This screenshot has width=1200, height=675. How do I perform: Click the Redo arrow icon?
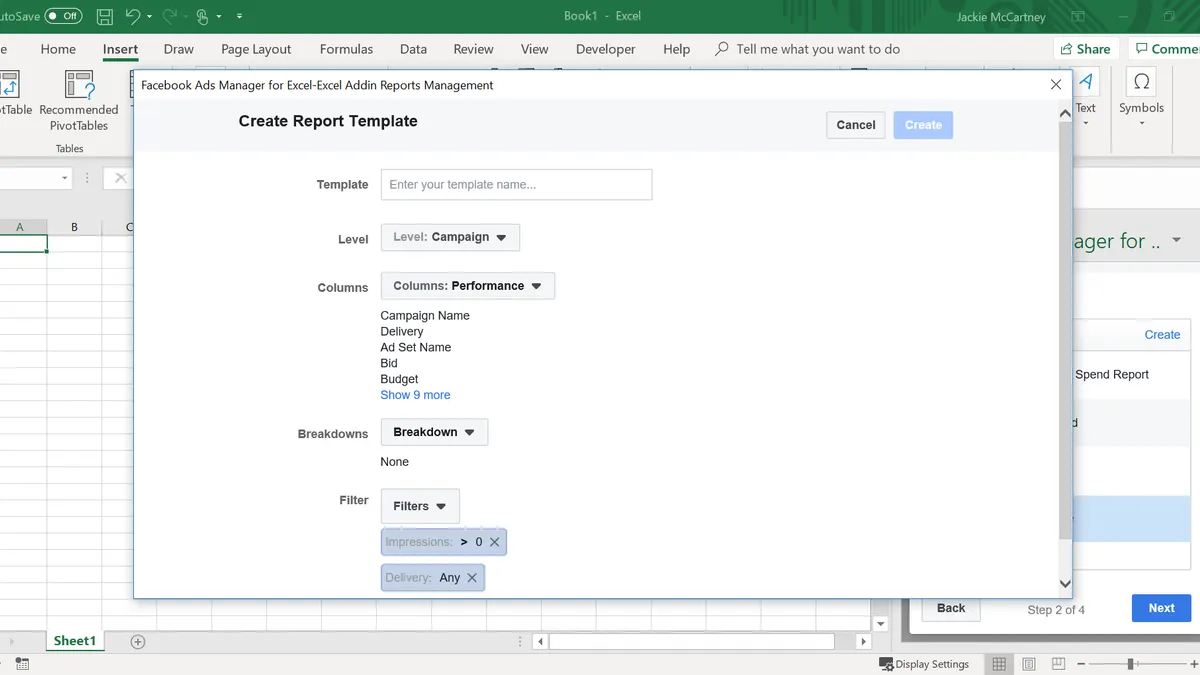point(168,16)
